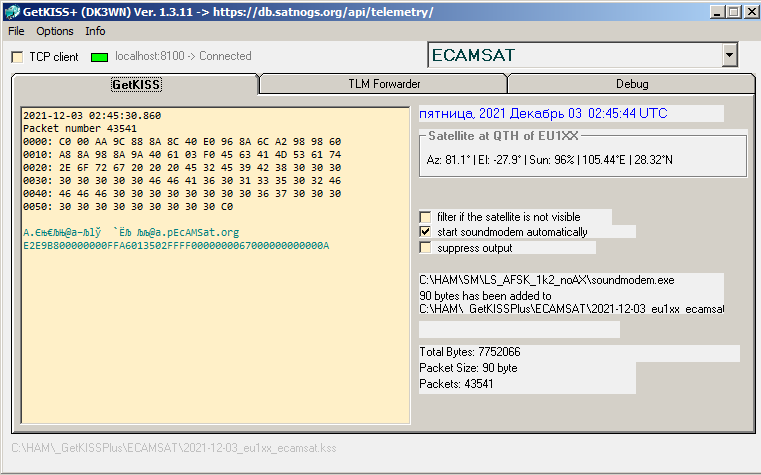Enable filter if satellite is not visible
This screenshot has width=761, height=475.
(x=425, y=217)
